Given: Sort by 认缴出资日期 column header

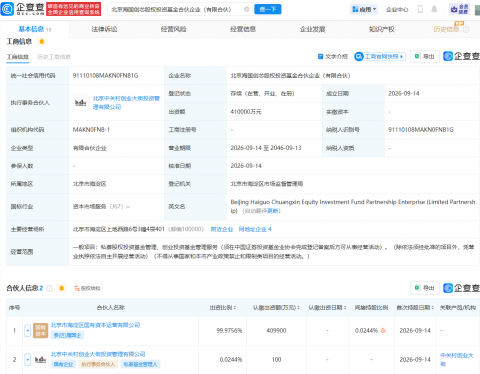Looking at the screenshot, I should click(328, 308).
